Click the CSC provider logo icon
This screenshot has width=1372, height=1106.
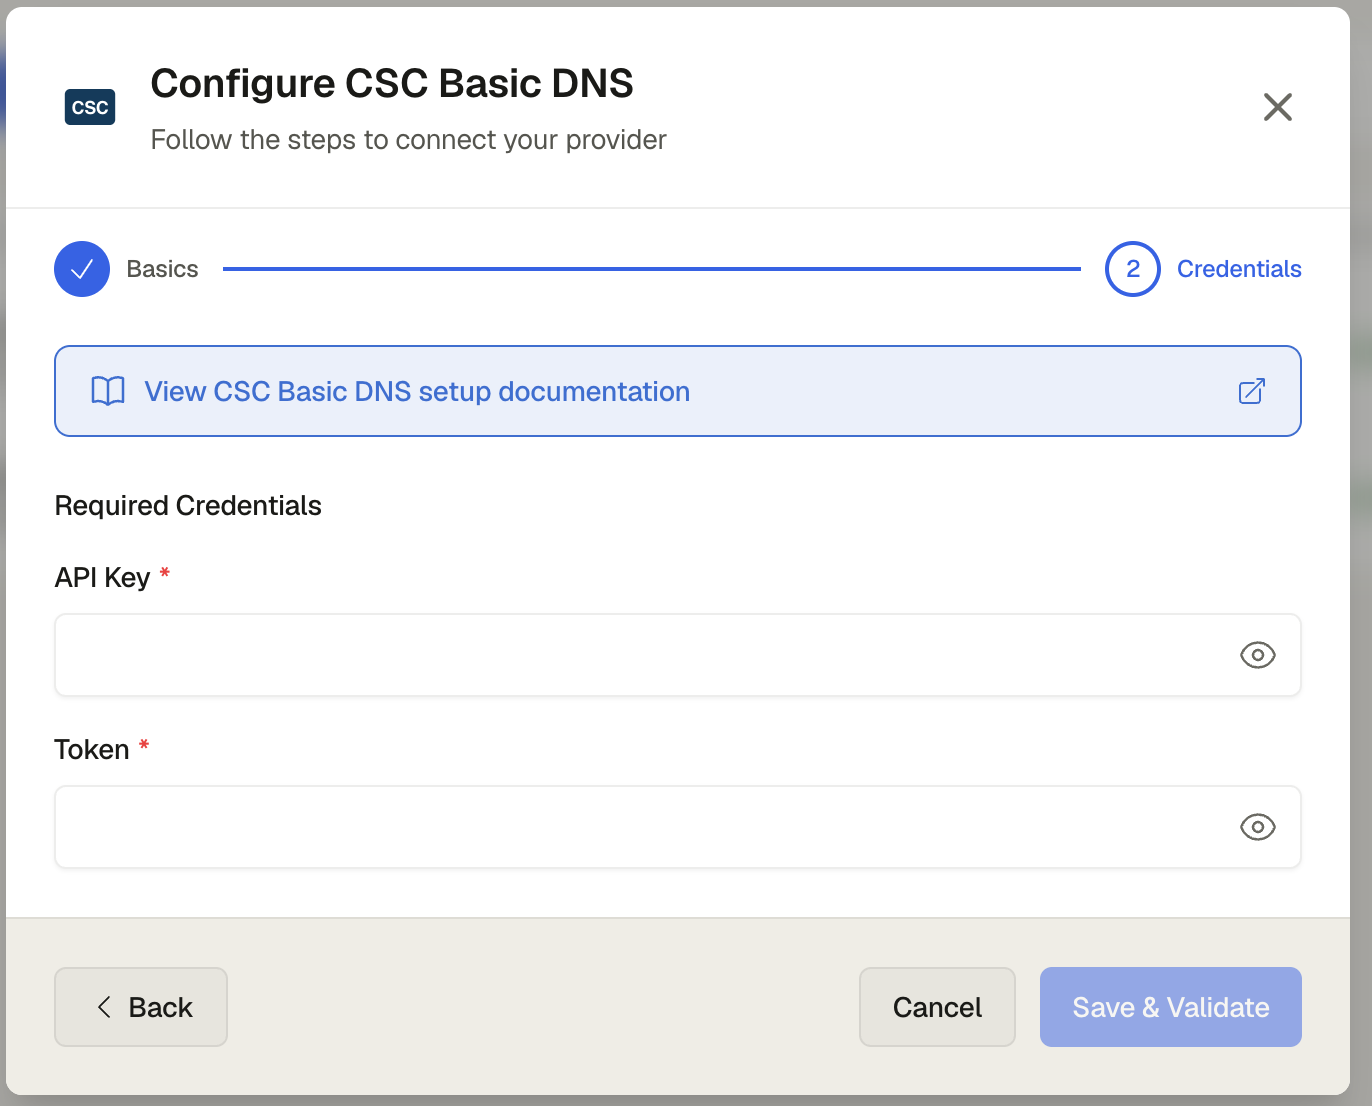click(90, 107)
